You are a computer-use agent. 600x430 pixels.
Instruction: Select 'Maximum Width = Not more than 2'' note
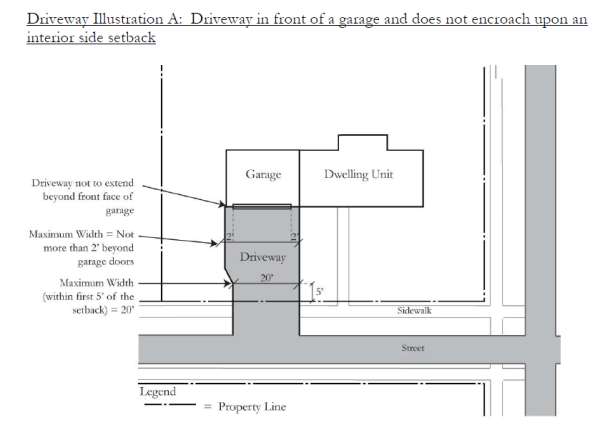82,248
